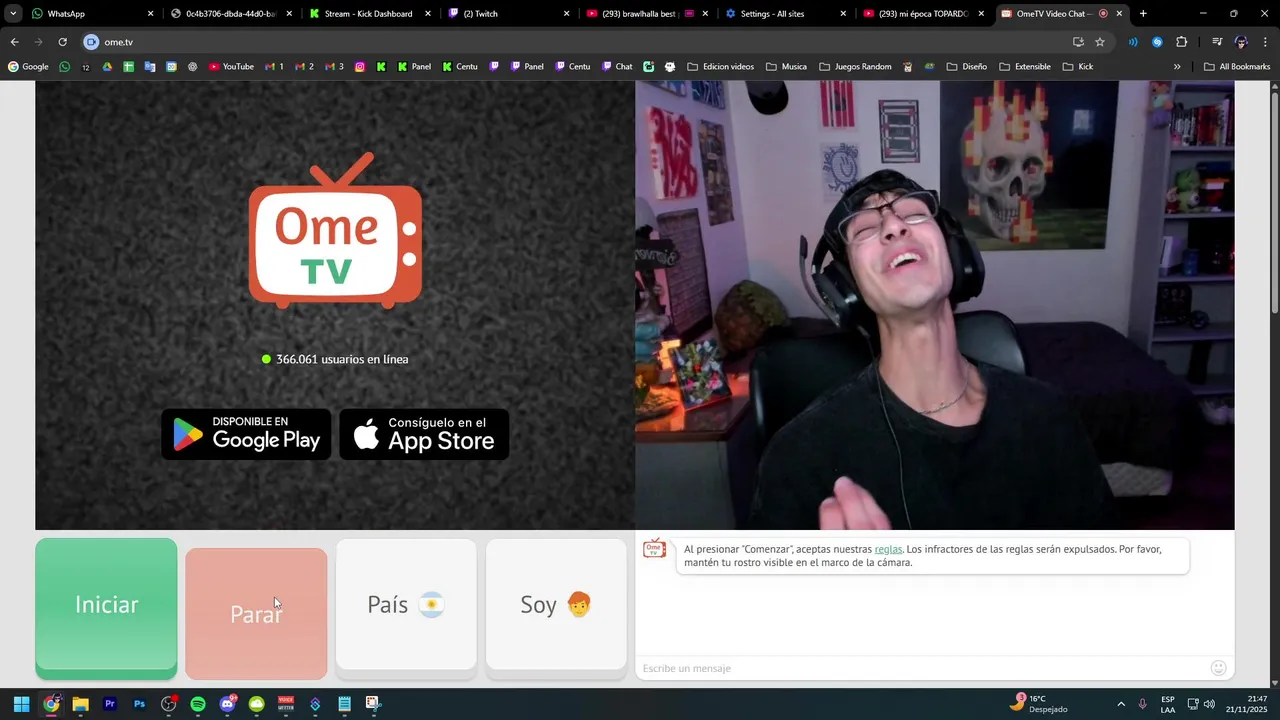Image resolution: width=1280 pixels, height=720 pixels.
Task: Open the Musica bookmark folder
Action: [786, 67]
